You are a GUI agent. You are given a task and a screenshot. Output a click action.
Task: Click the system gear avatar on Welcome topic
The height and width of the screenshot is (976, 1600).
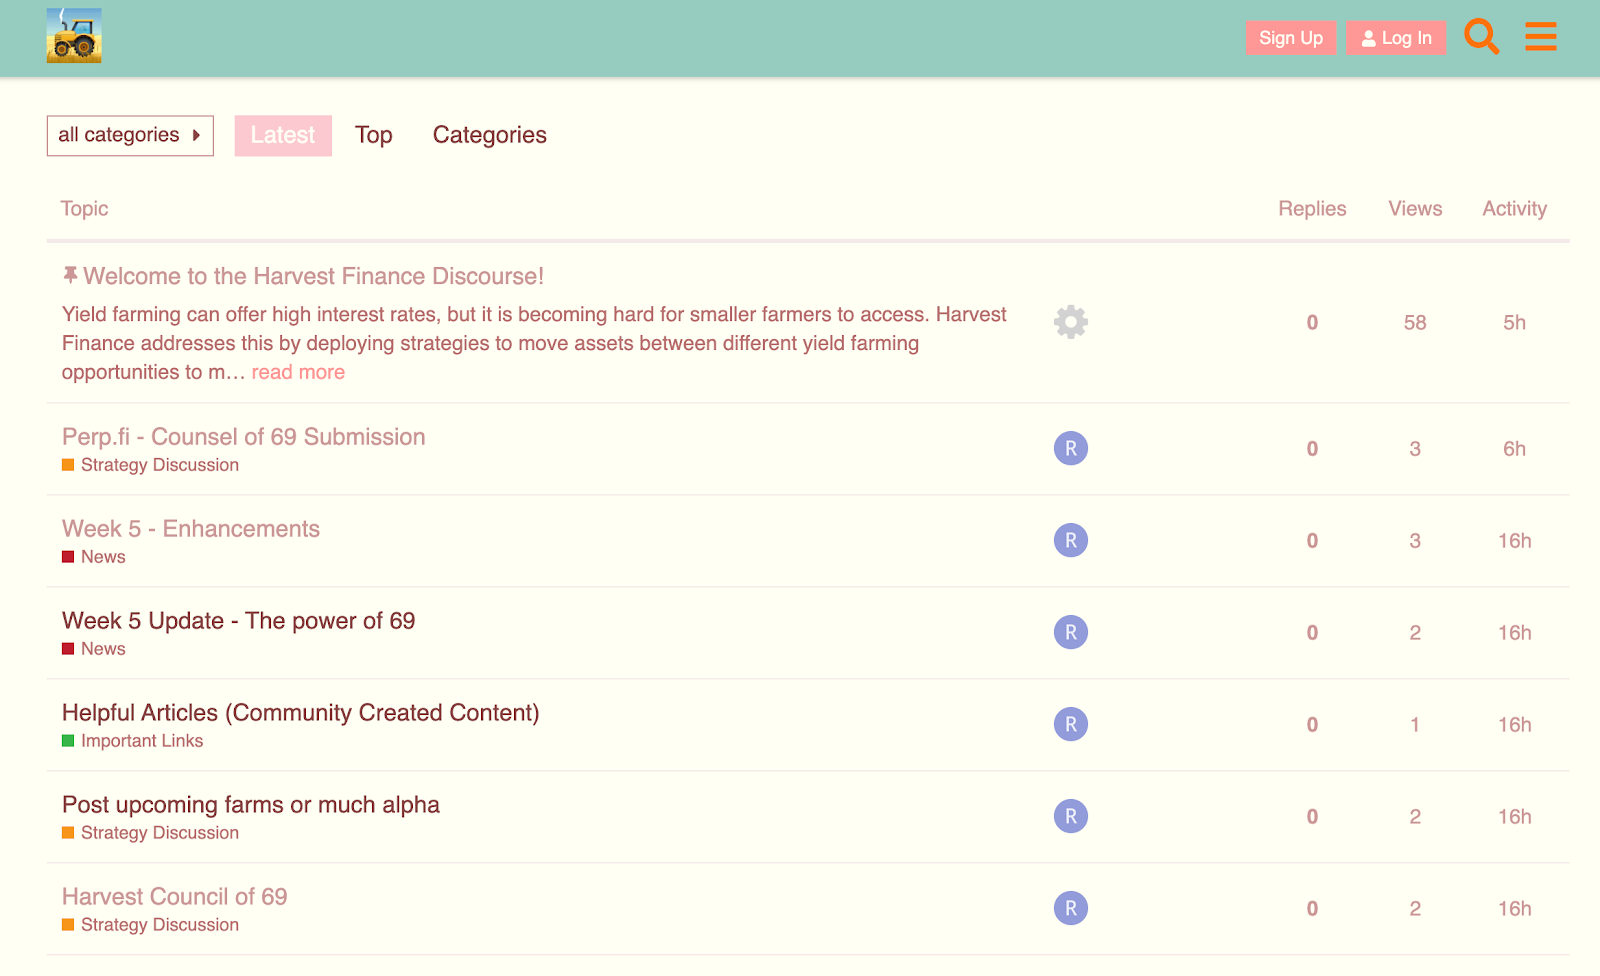click(x=1071, y=322)
